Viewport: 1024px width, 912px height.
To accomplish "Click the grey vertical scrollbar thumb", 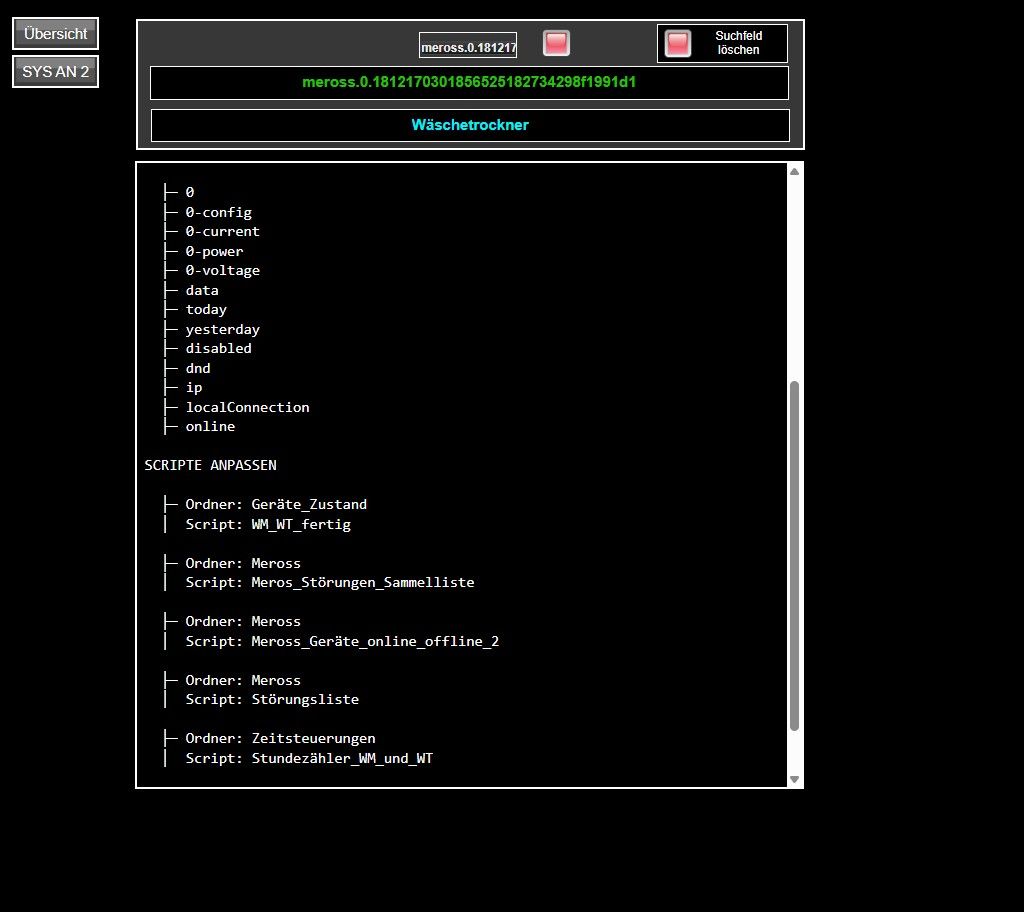I will pos(794,555).
